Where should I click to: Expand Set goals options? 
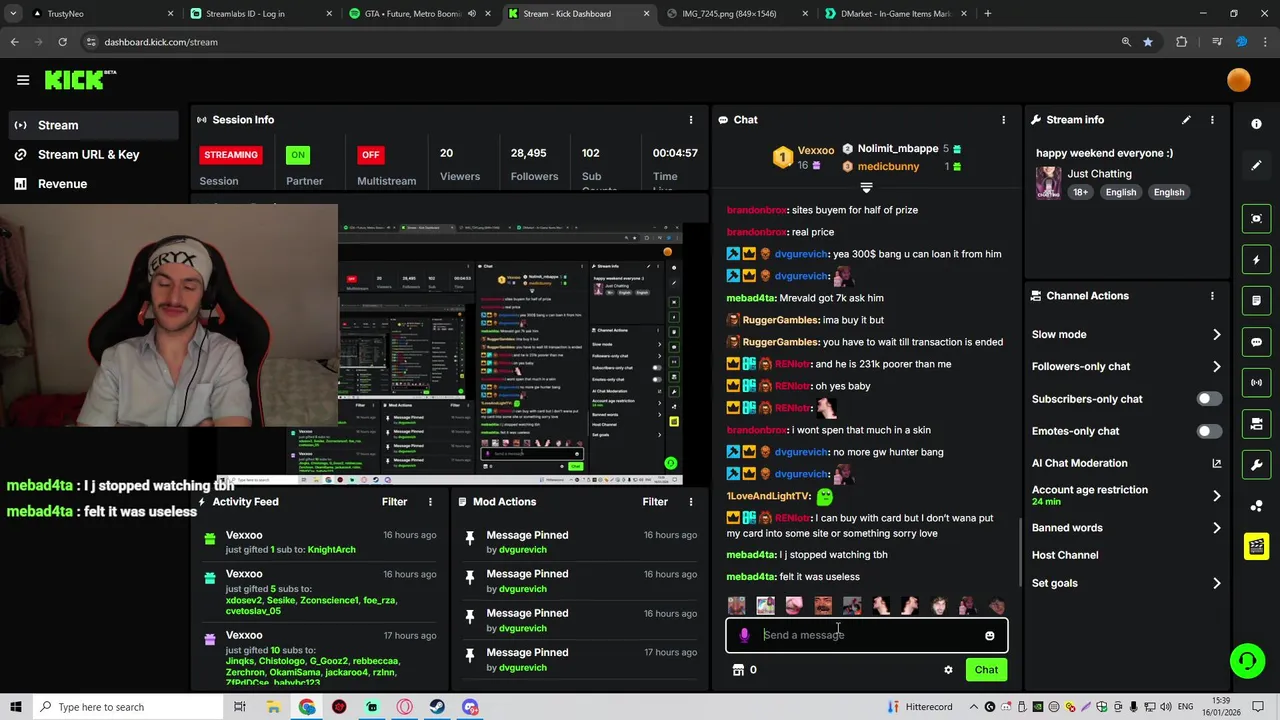click(x=1216, y=583)
